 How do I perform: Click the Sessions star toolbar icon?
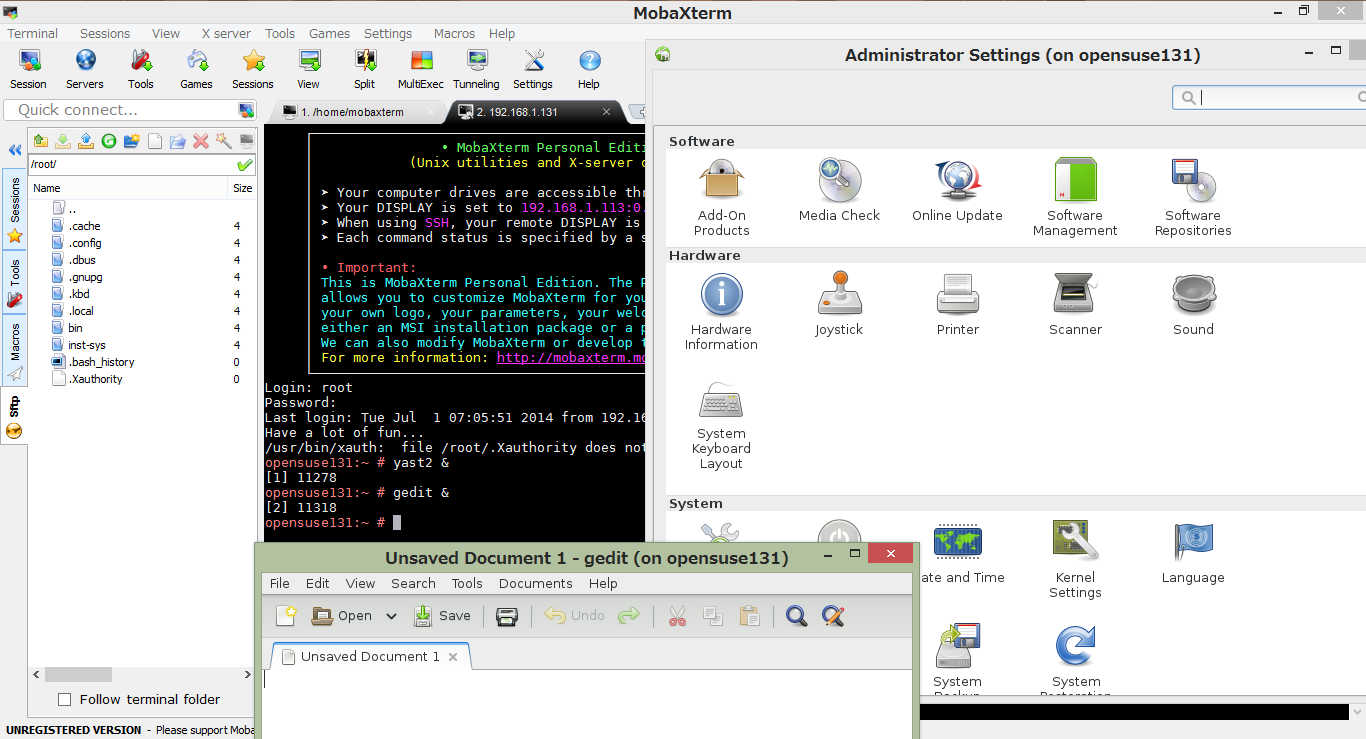click(x=253, y=69)
